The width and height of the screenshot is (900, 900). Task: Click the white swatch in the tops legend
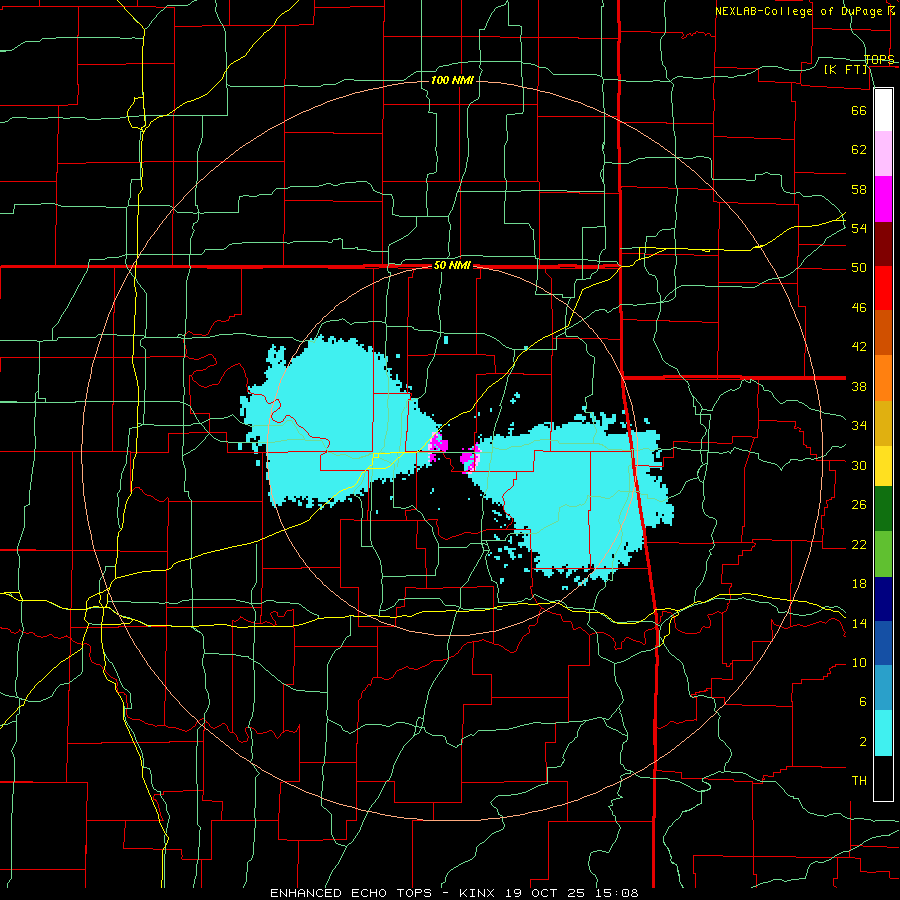pos(883,110)
